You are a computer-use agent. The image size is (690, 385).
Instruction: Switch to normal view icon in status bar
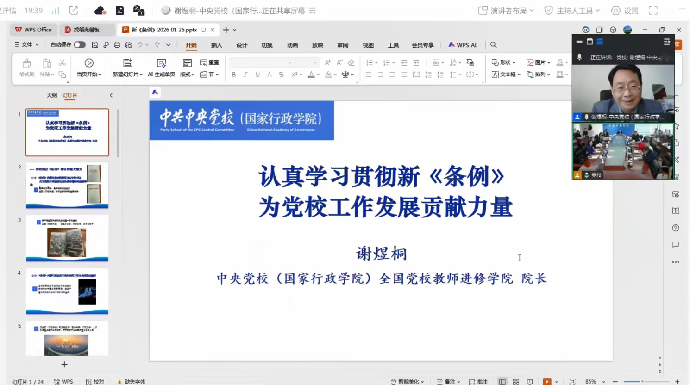point(502,381)
